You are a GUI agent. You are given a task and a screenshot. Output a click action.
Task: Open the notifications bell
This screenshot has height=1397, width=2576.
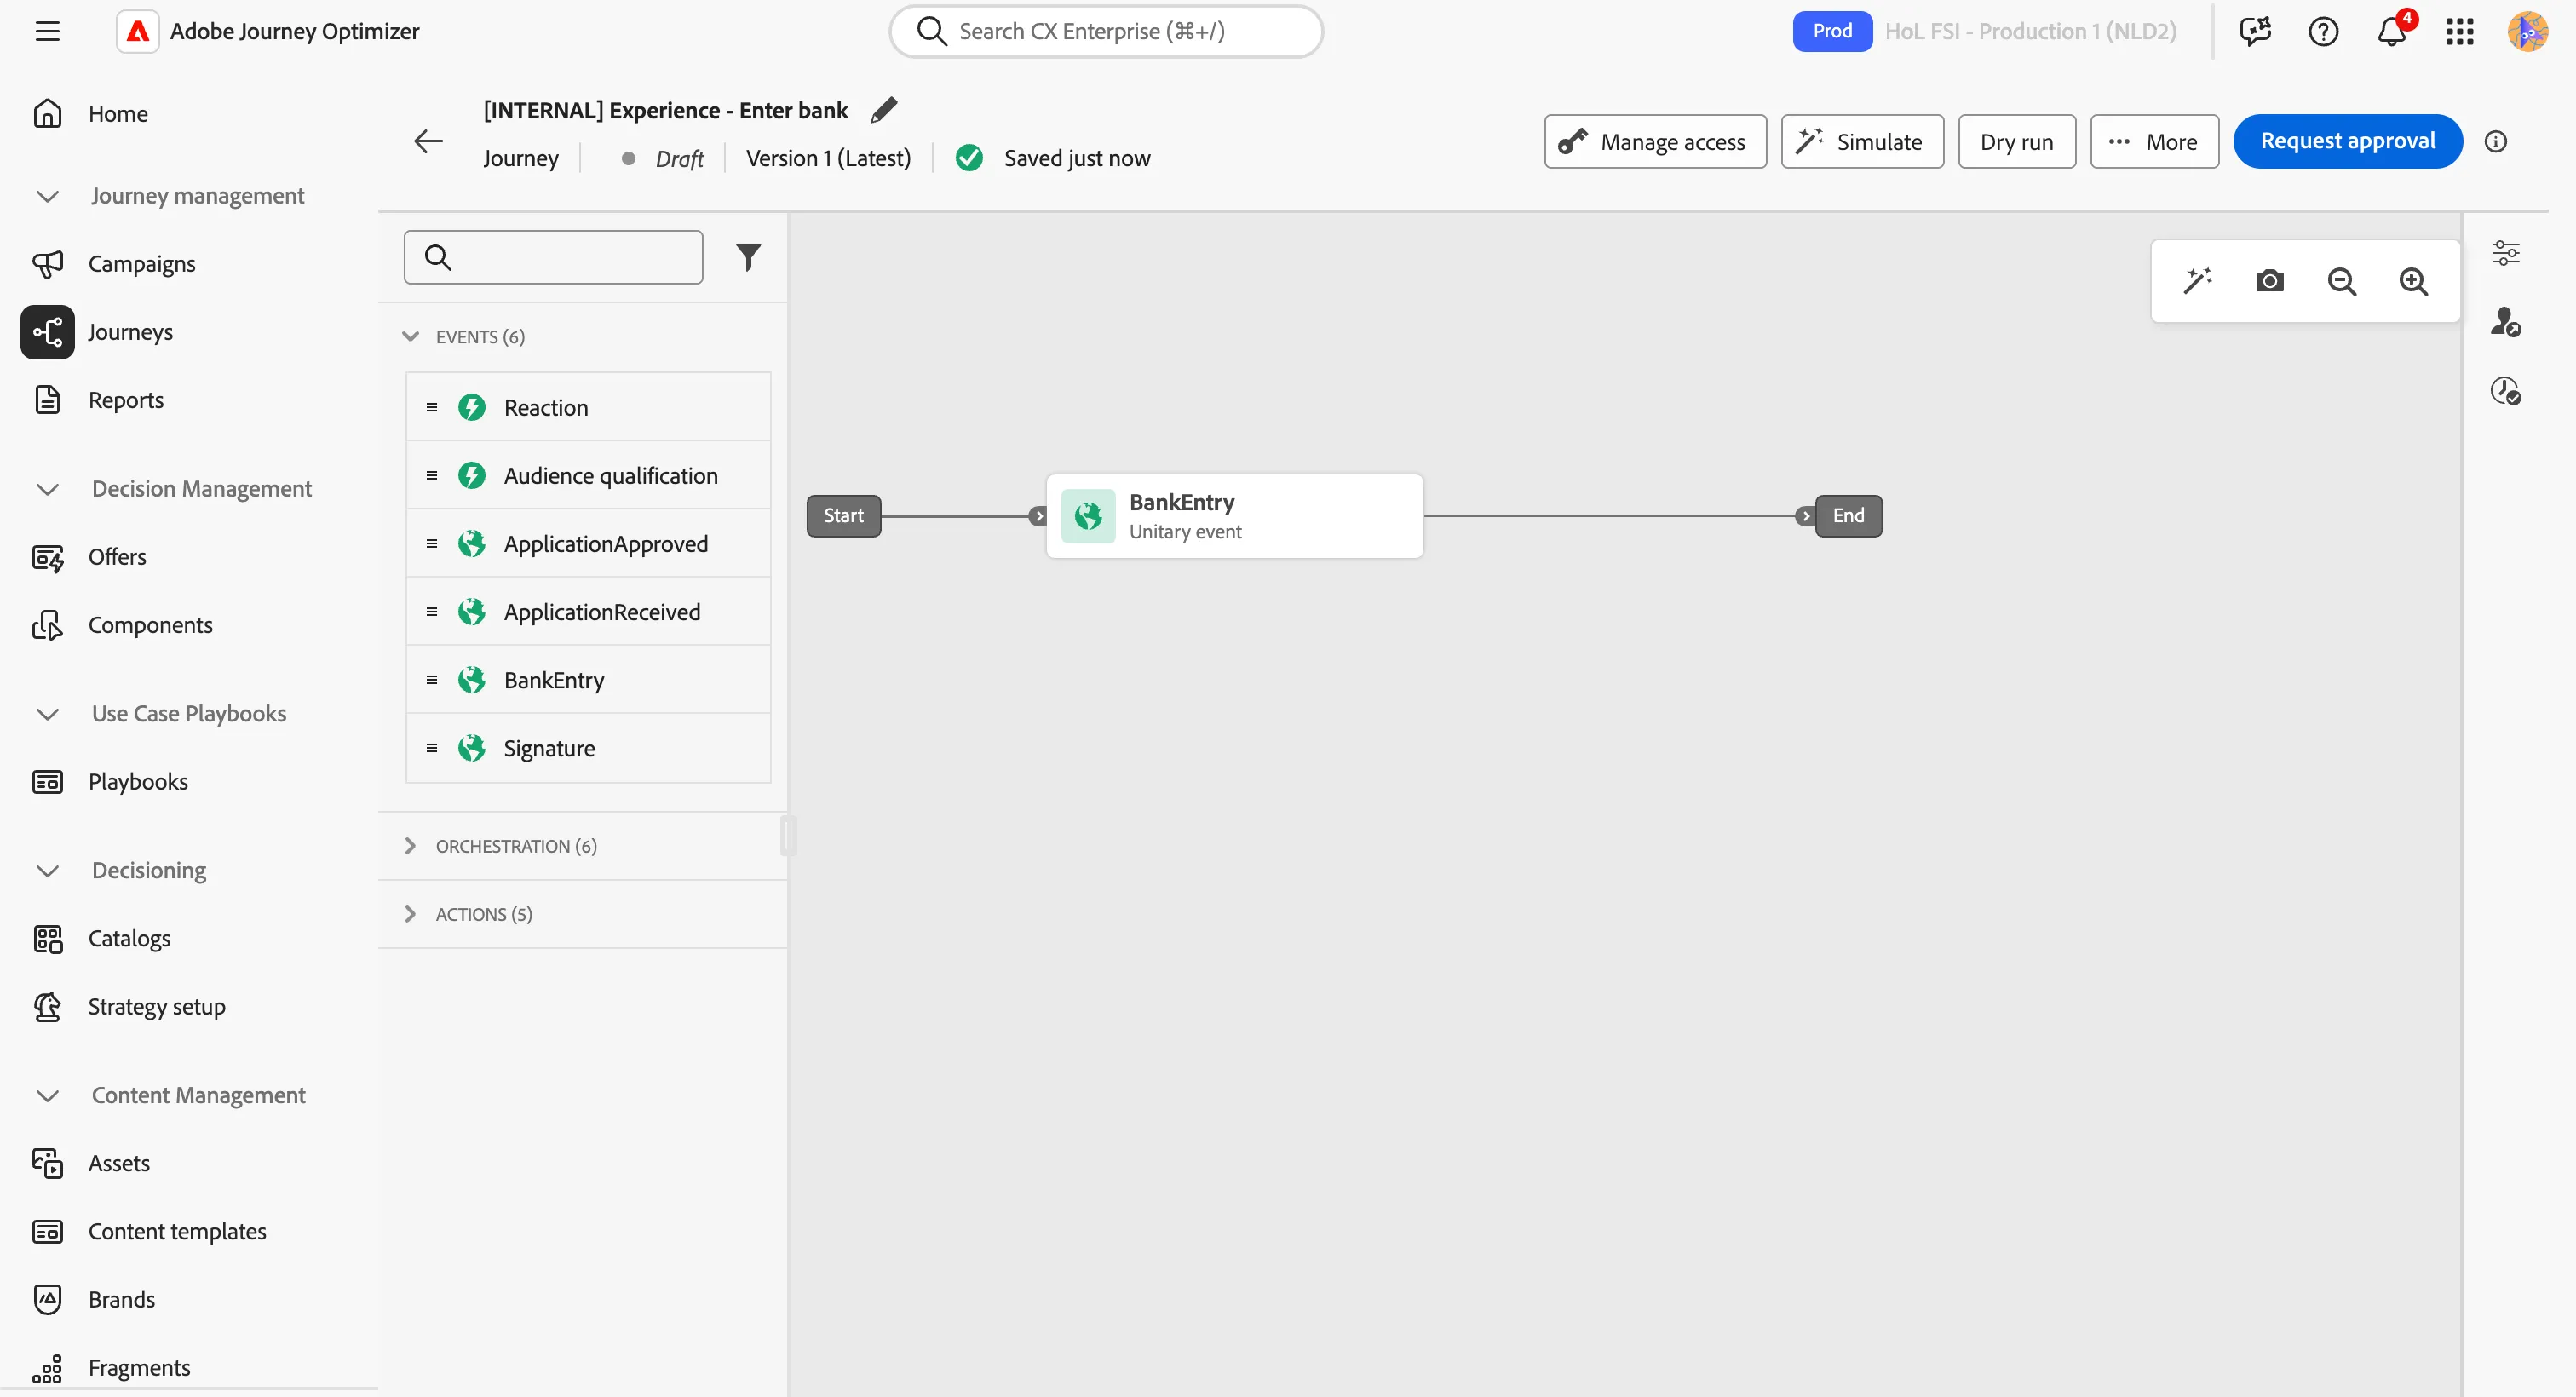pyautogui.click(x=2391, y=31)
